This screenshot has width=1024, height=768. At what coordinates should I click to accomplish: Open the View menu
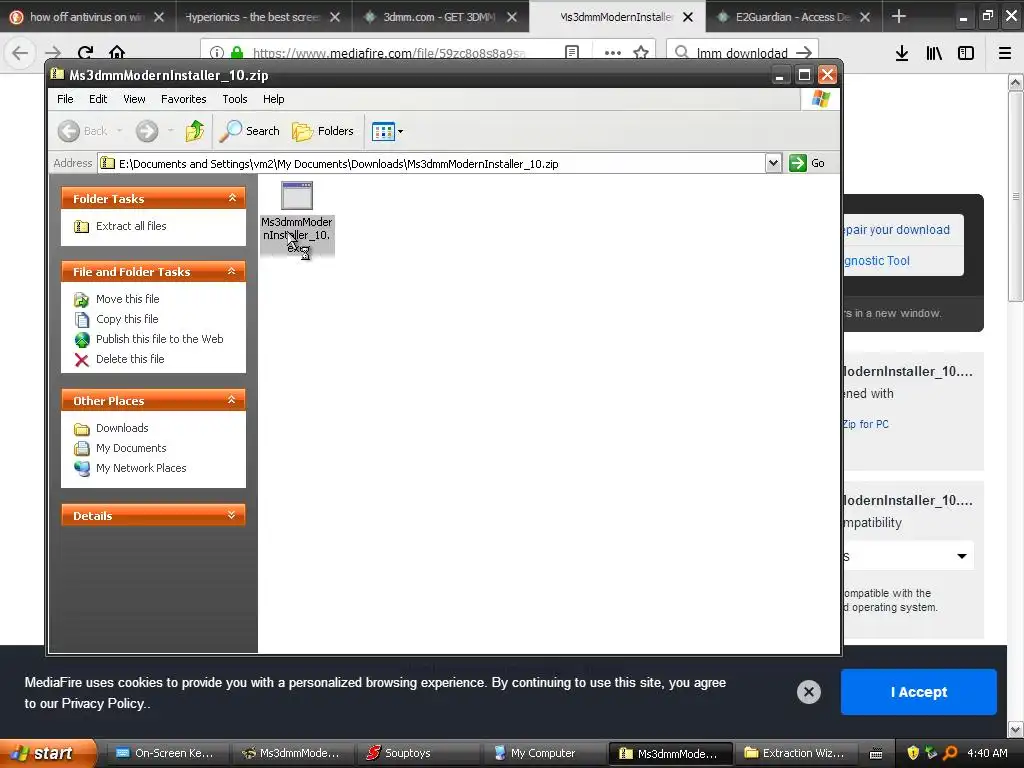(x=135, y=99)
